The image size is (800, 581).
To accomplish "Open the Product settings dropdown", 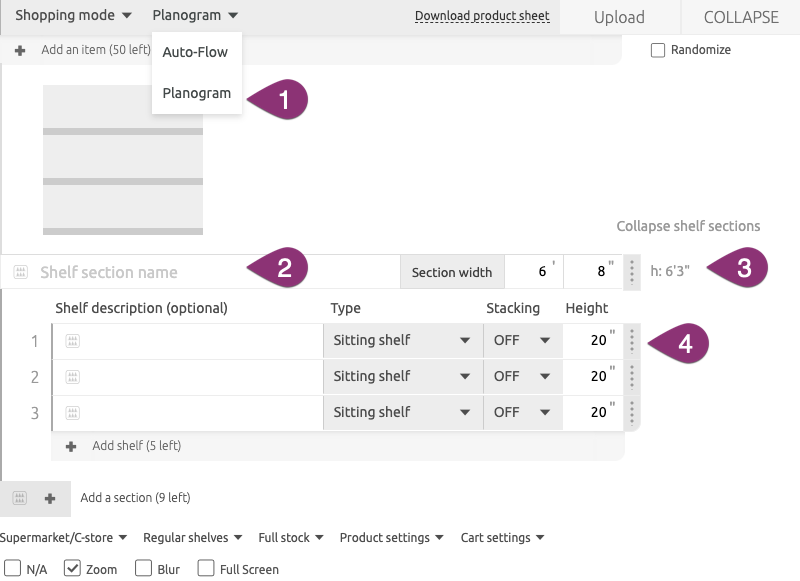I will coord(391,538).
